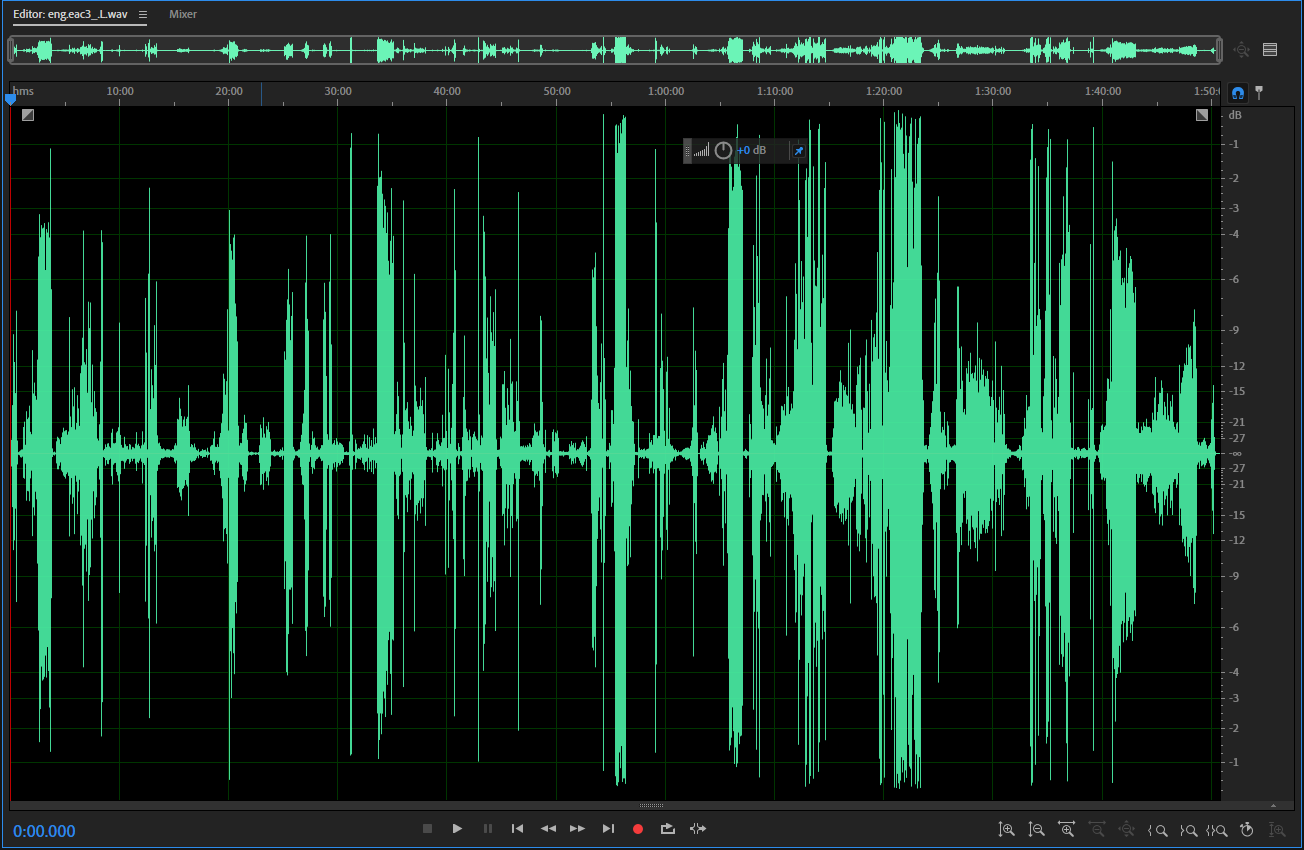
Task: Toggle Skip Selection
Action: pyautogui.click(x=698, y=829)
